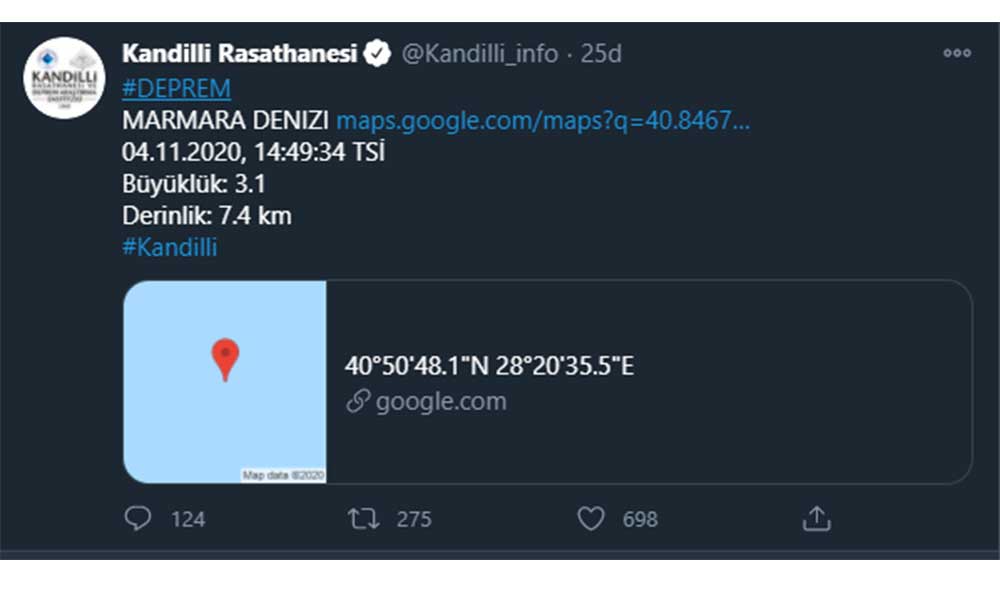Click the red map pin marker

[225, 359]
